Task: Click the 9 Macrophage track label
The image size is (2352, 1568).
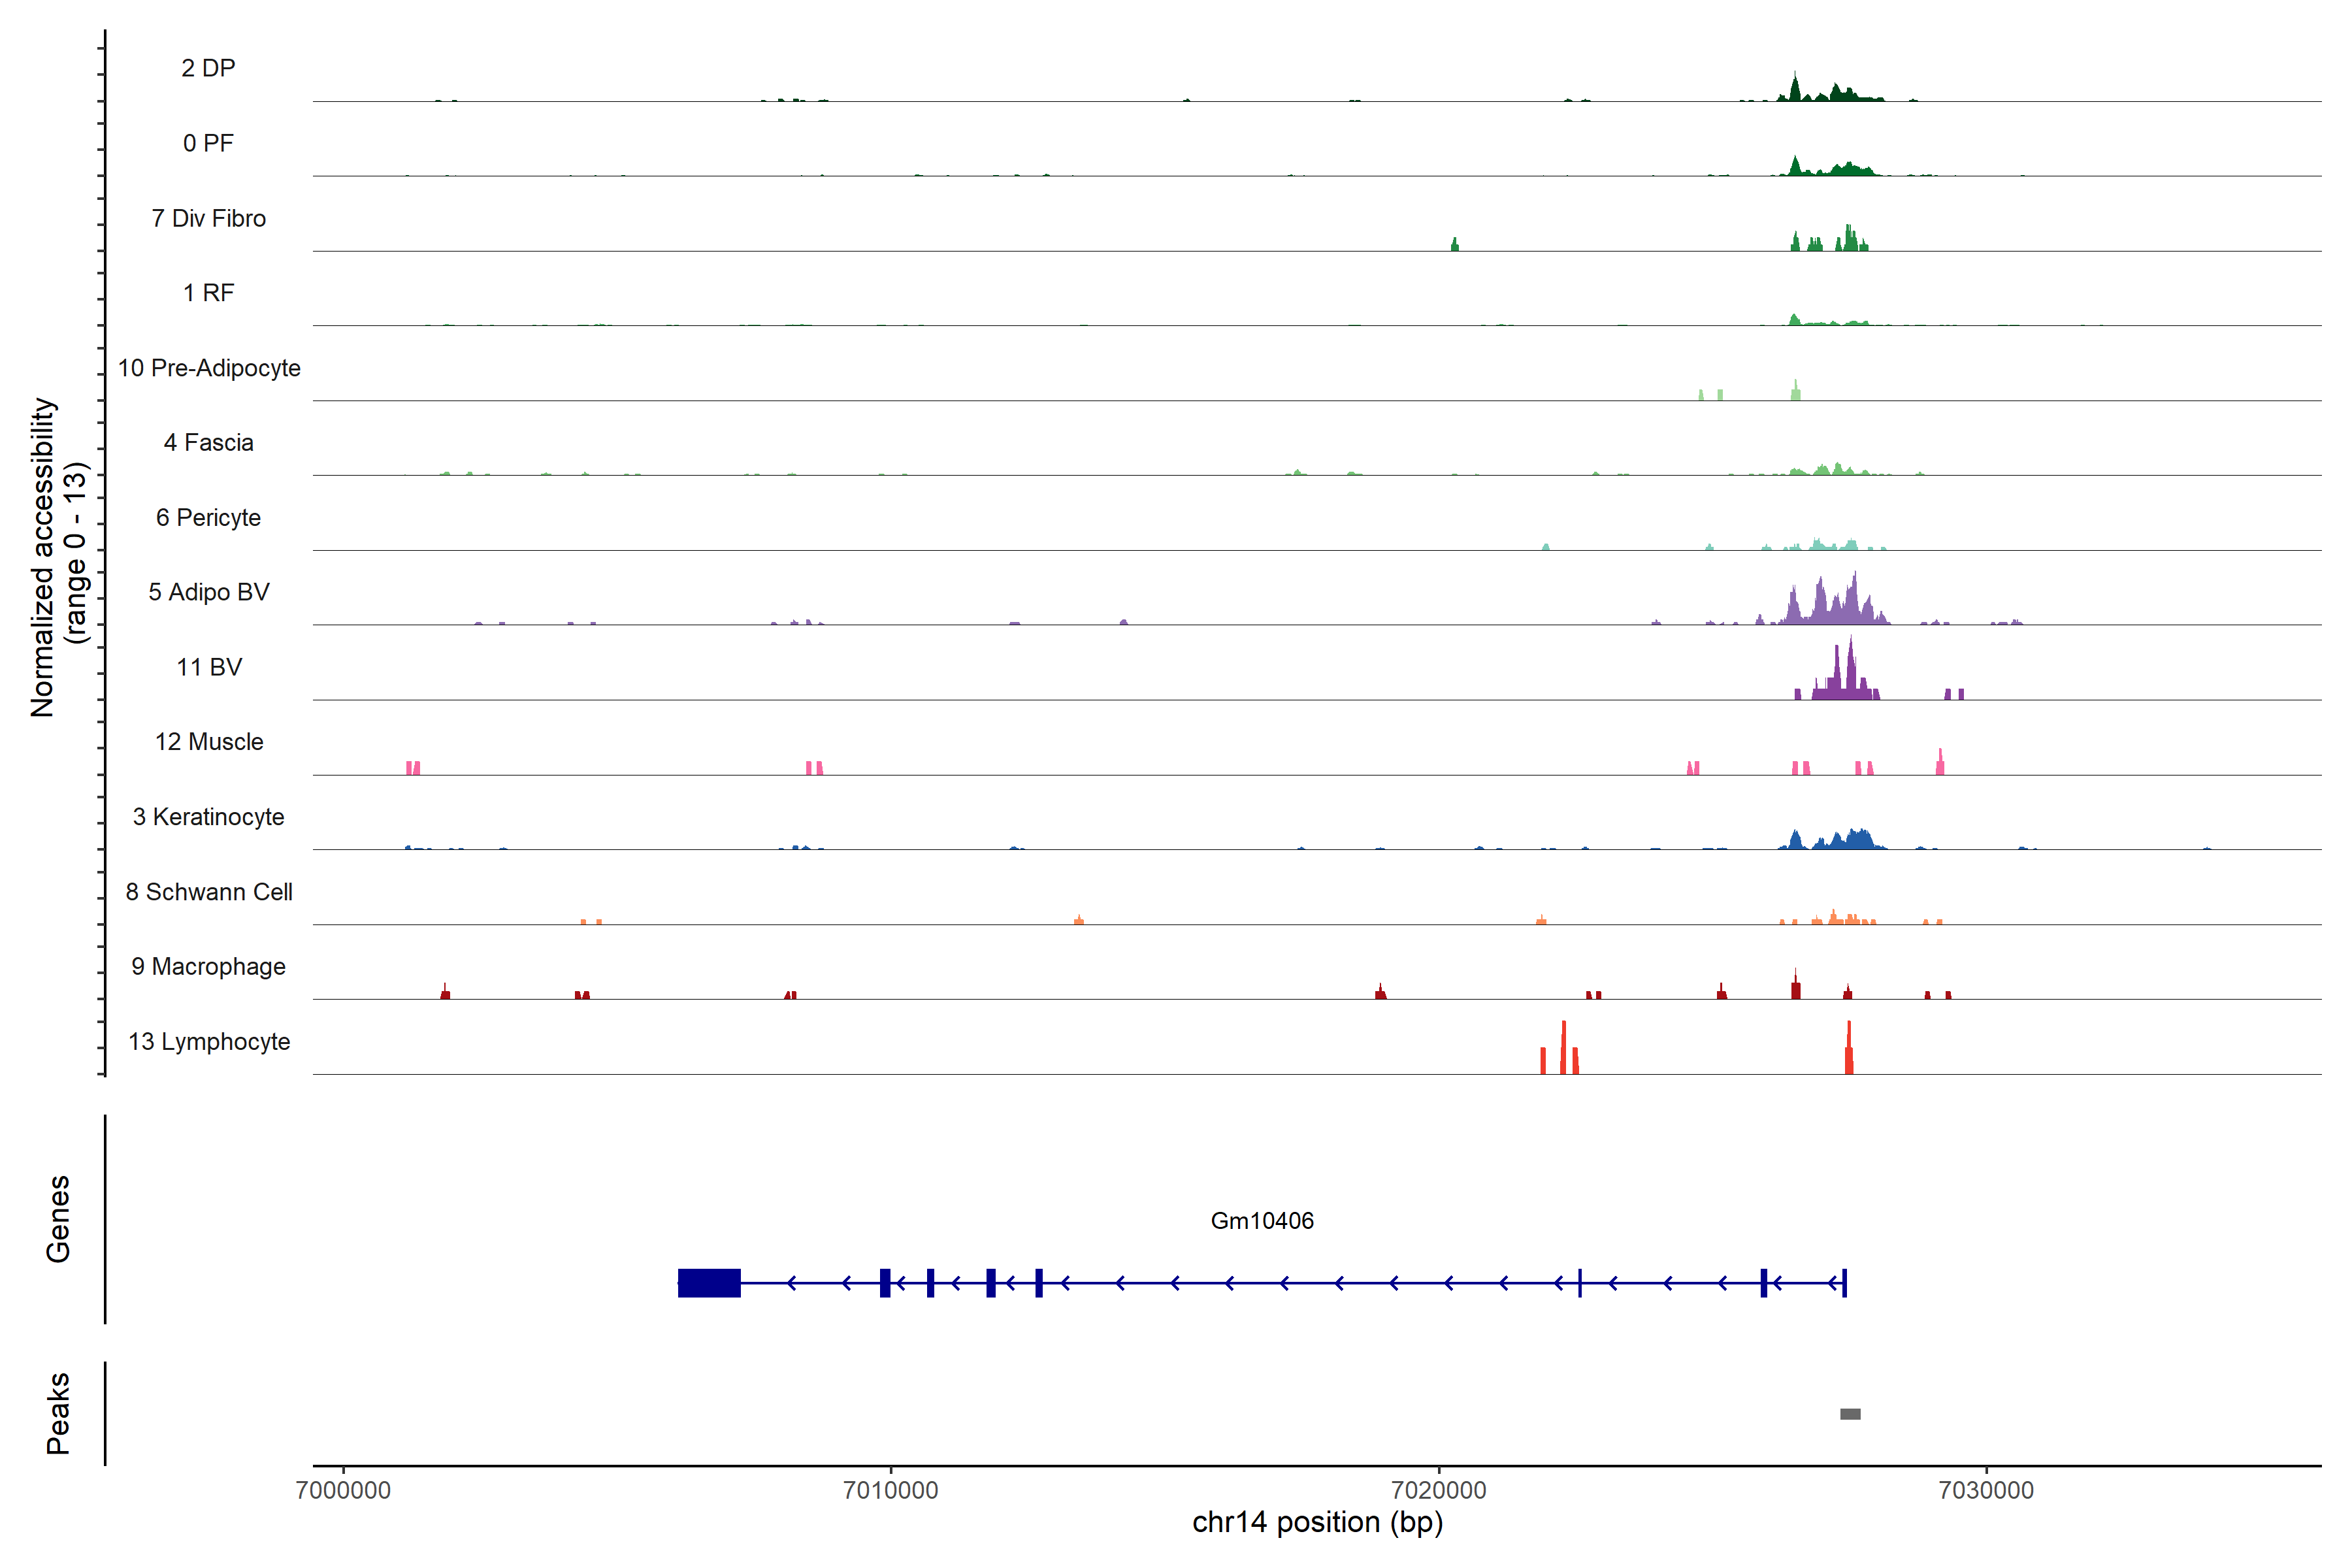Action: (208, 966)
